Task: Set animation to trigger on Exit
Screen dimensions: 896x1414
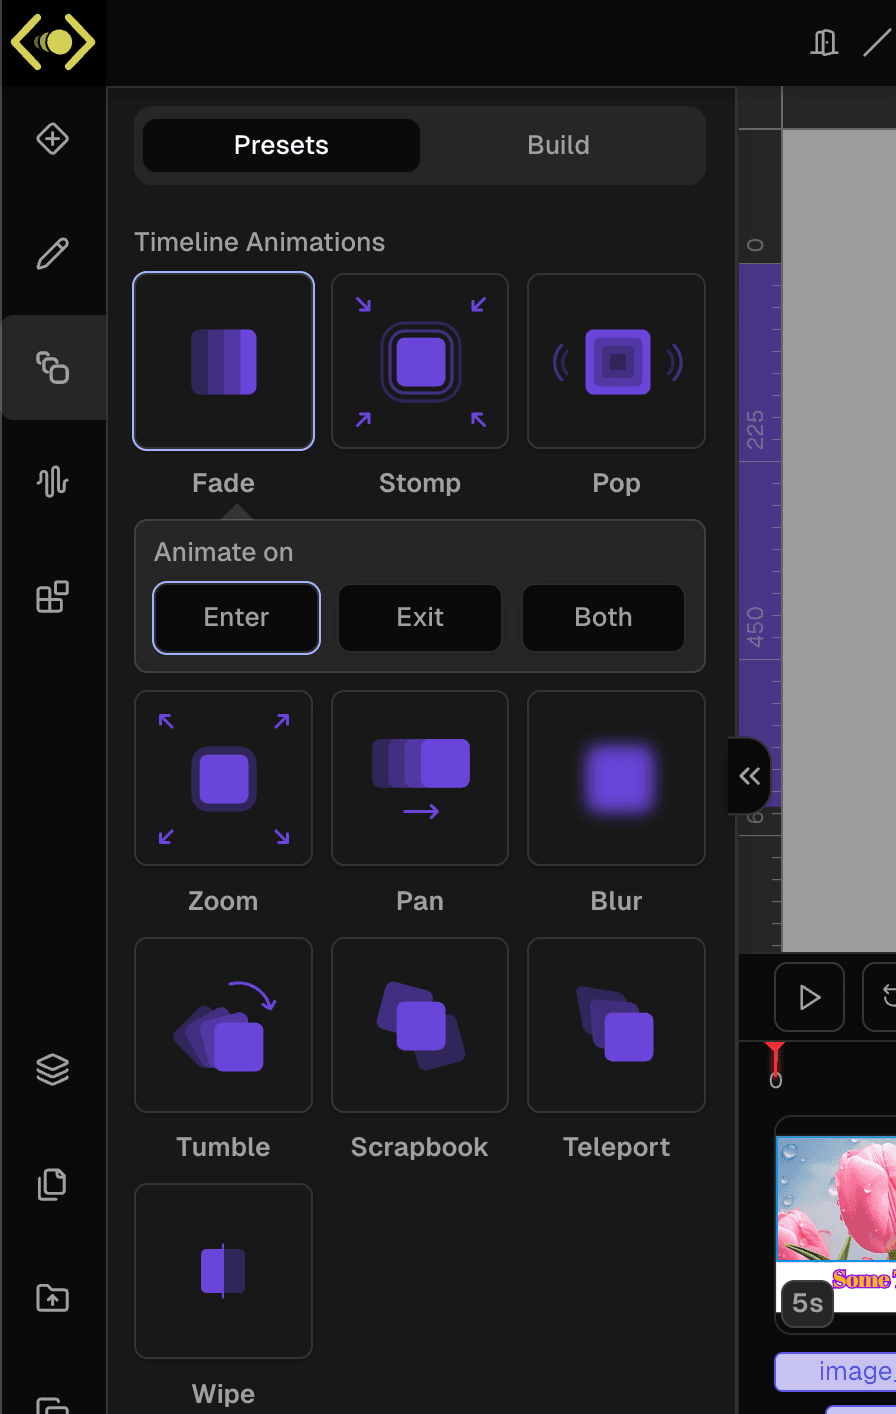Action: coord(419,617)
